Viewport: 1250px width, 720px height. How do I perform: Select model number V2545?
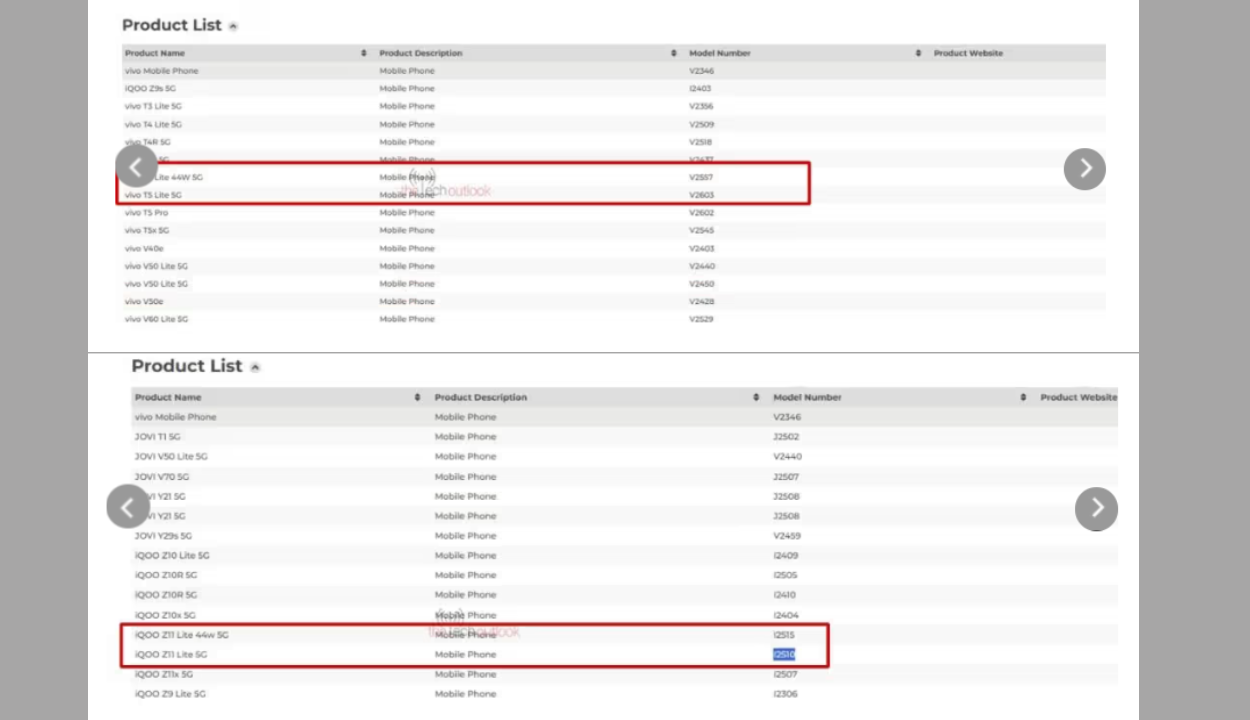pos(701,231)
